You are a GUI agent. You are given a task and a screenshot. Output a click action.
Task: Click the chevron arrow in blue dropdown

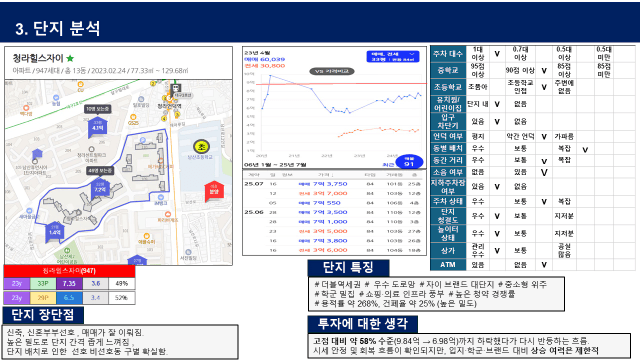(x=411, y=54)
